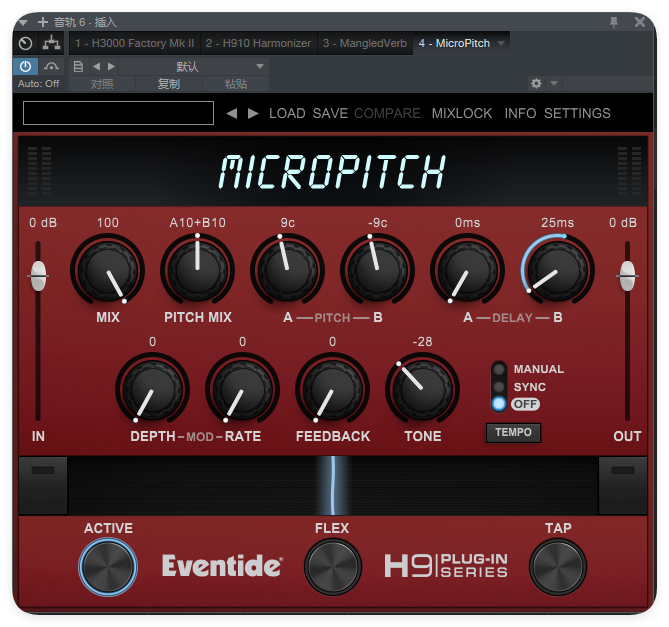Click the output 0 dB readout
The image size is (669, 627).
coord(623,223)
